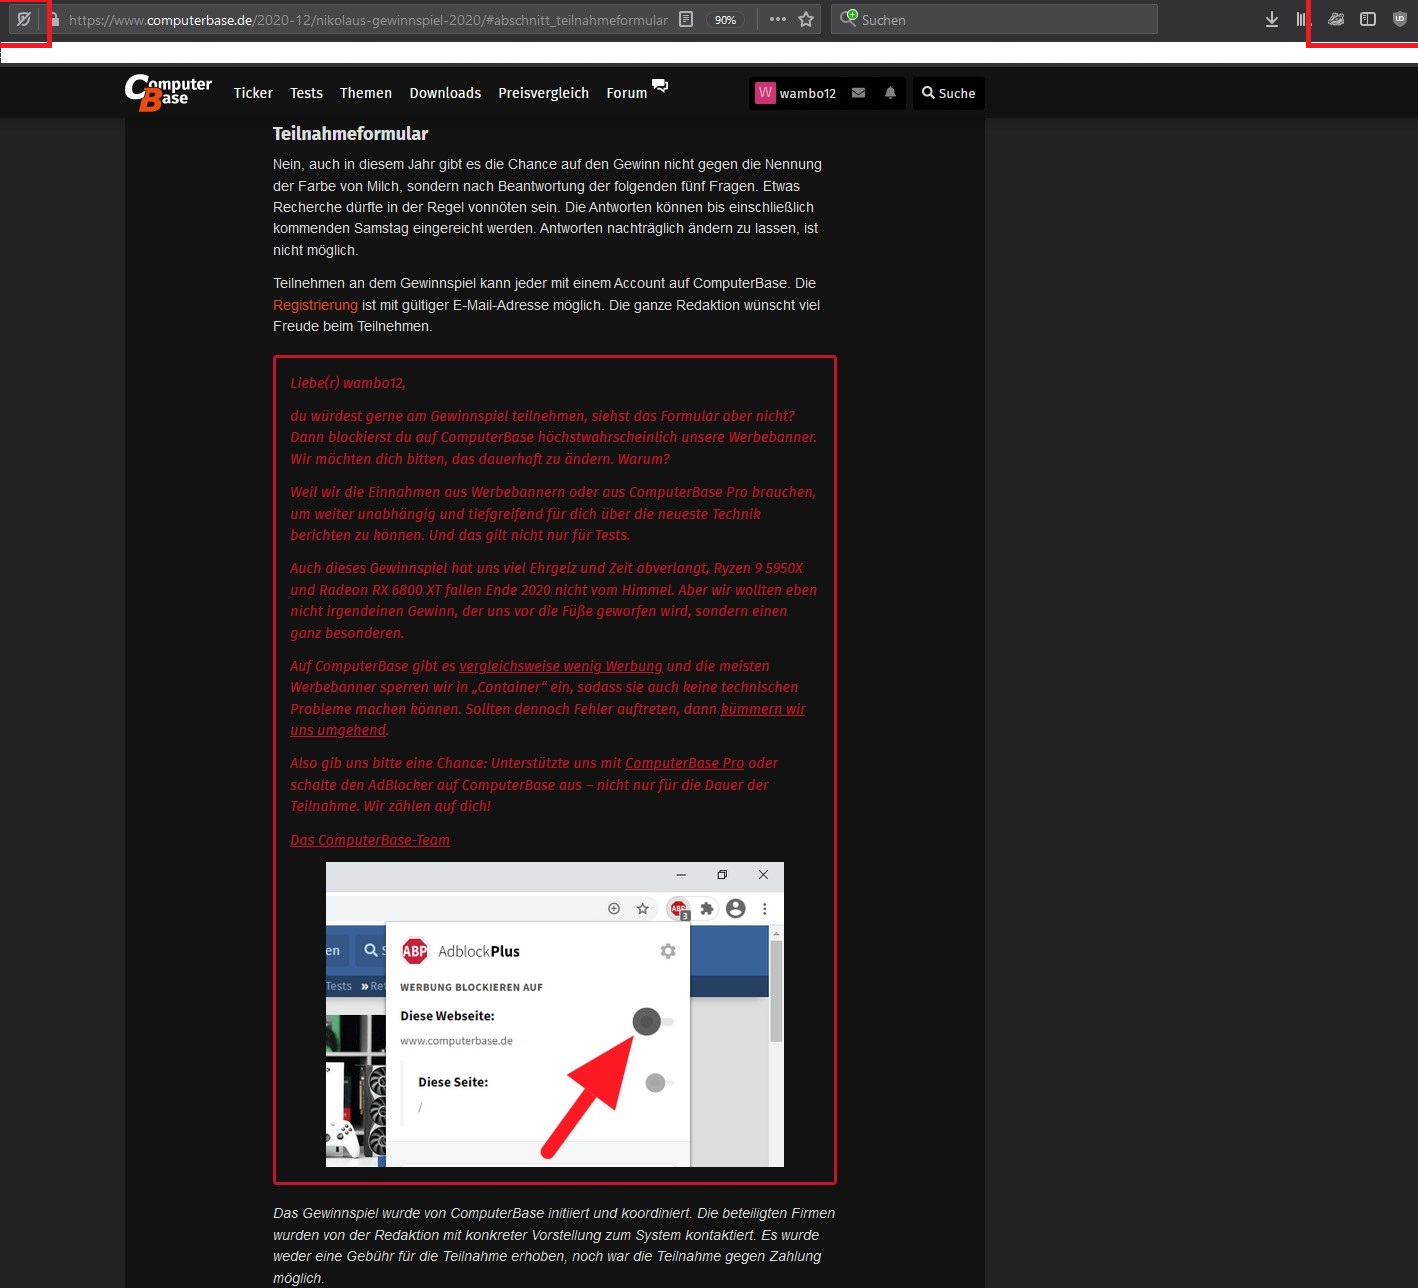Screen dimensions: 1418x1288
Task: Open the 'Registrierung' link
Action: (315, 305)
